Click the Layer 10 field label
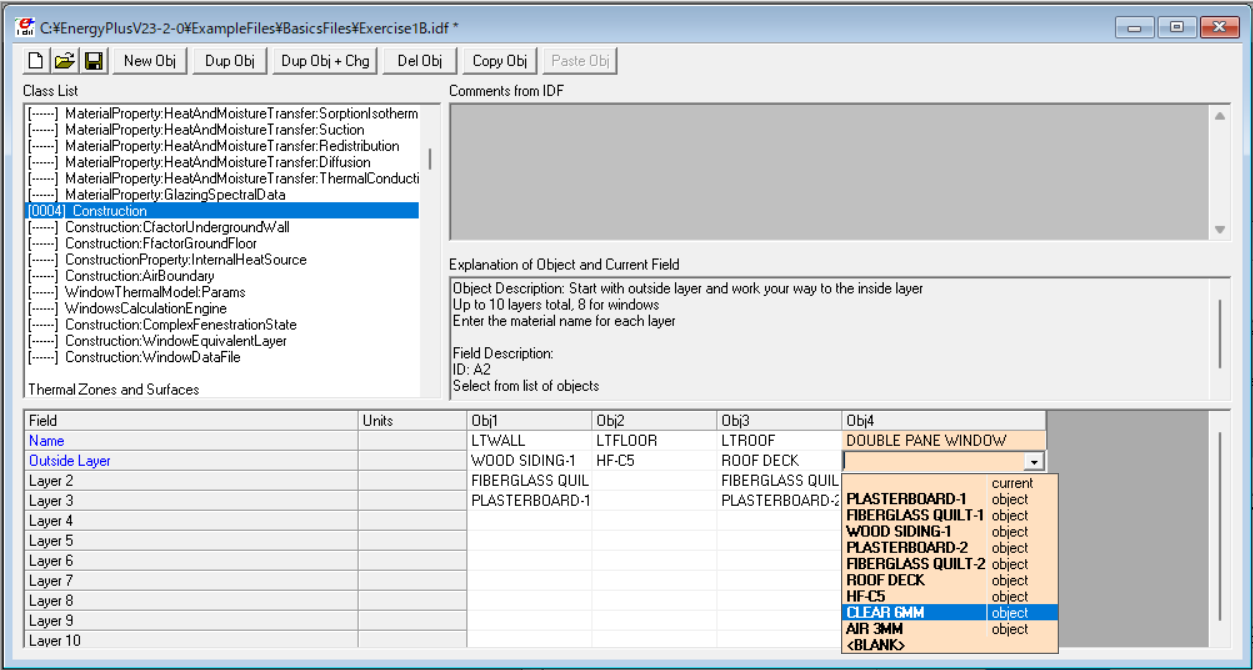The image size is (1253, 670). (x=191, y=641)
